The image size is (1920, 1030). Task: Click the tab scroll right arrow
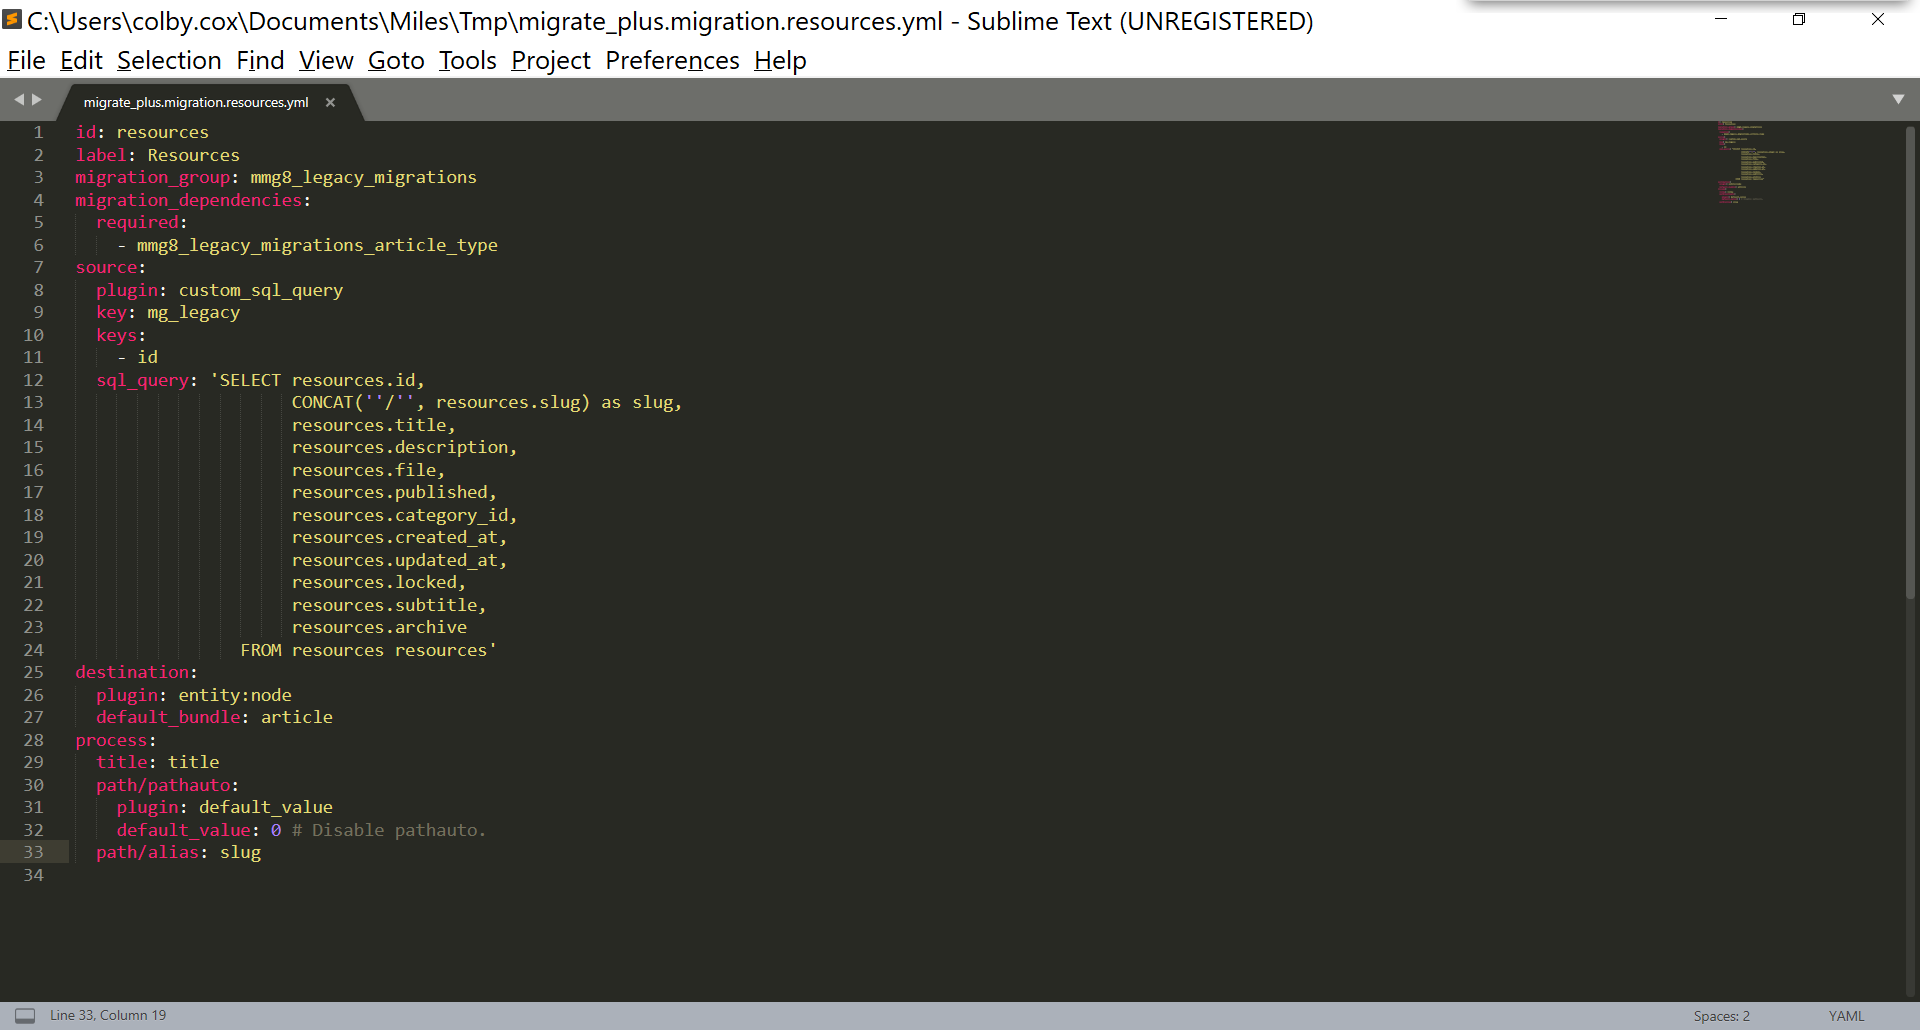tap(37, 100)
